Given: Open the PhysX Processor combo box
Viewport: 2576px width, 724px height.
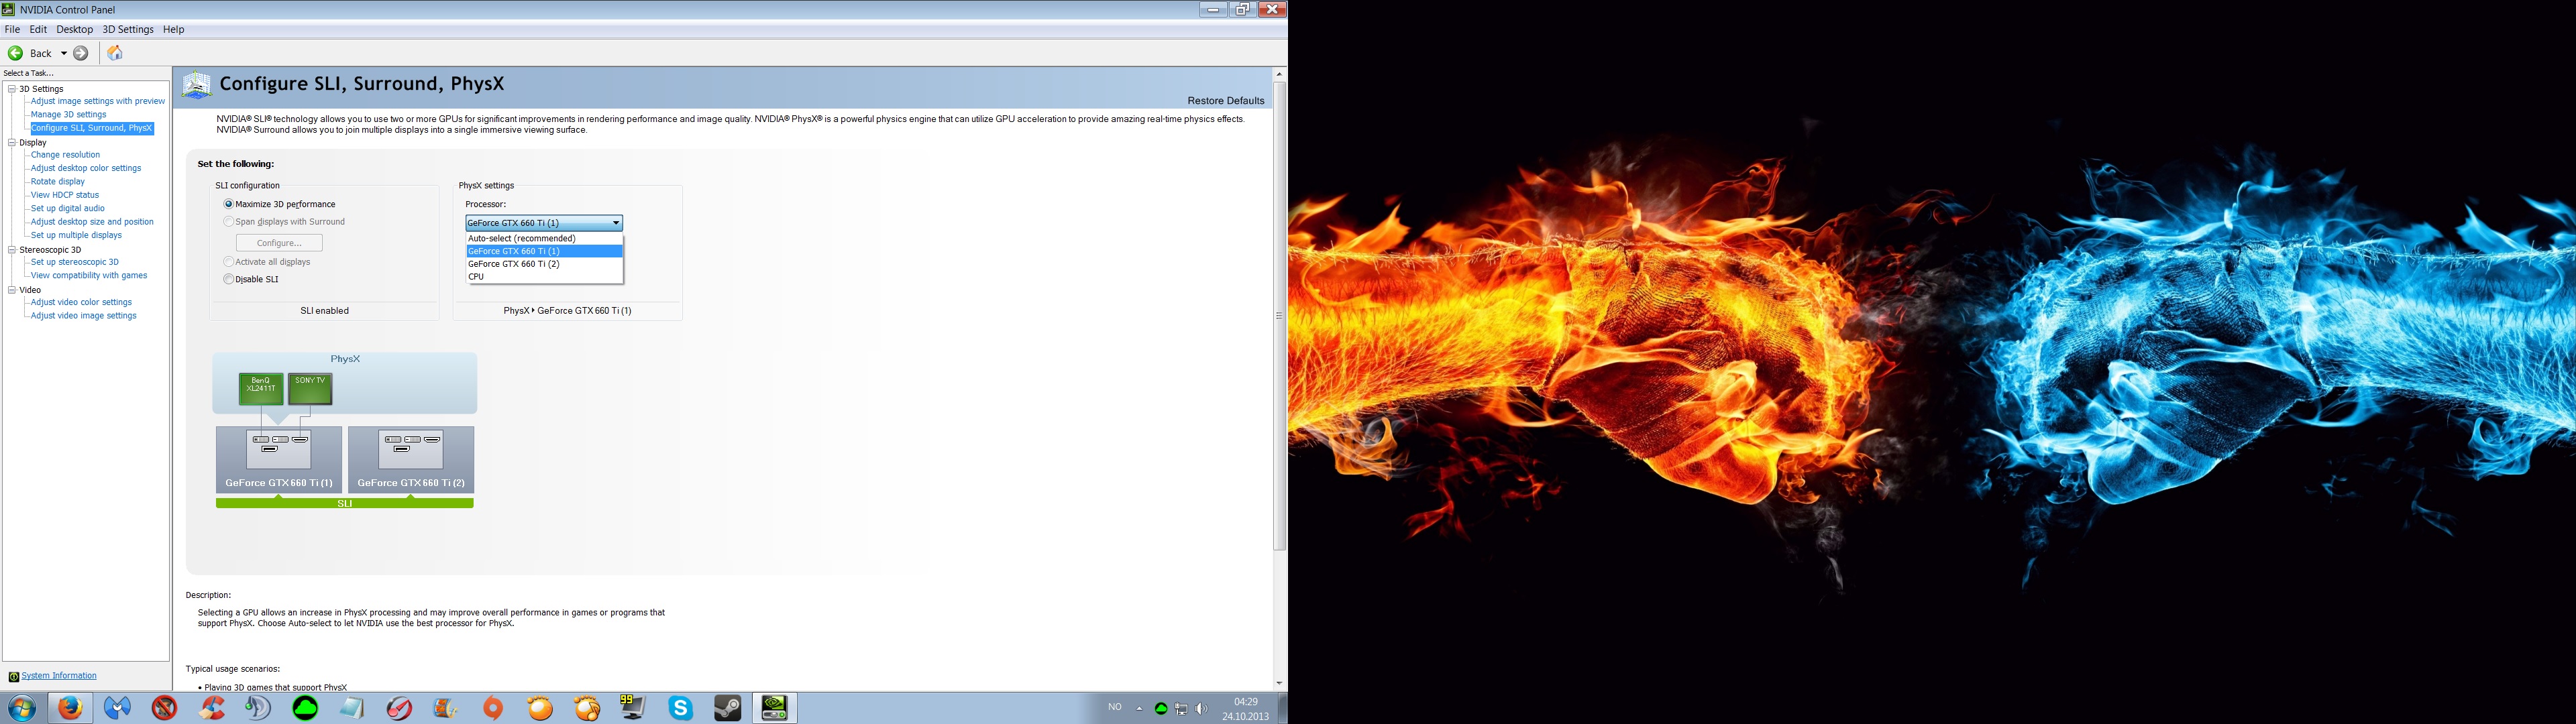Looking at the screenshot, I should click(x=544, y=223).
